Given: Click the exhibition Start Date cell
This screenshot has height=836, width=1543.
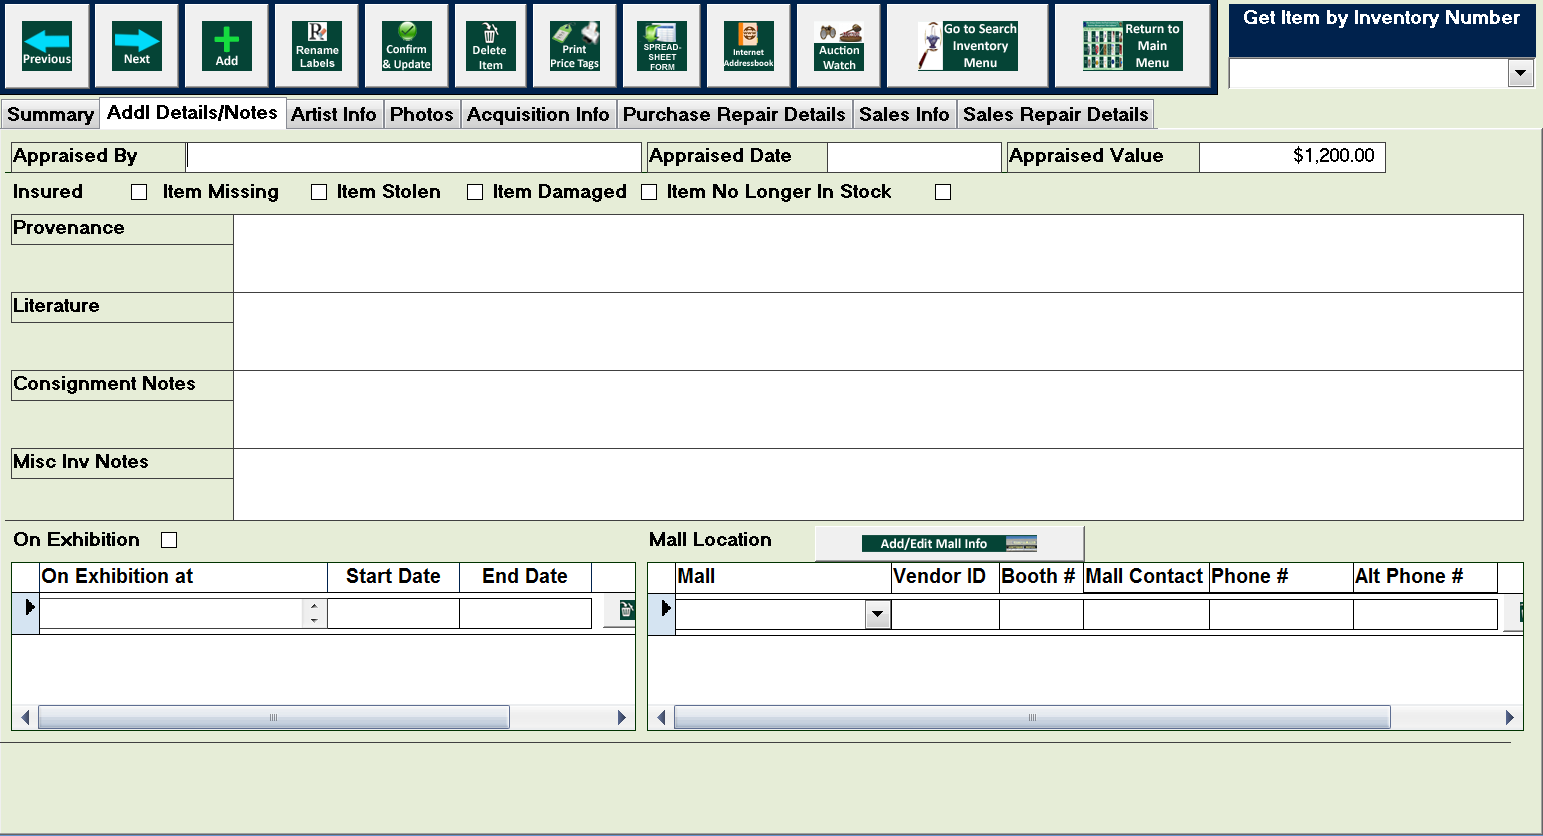Looking at the screenshot, I should point(393,613).
